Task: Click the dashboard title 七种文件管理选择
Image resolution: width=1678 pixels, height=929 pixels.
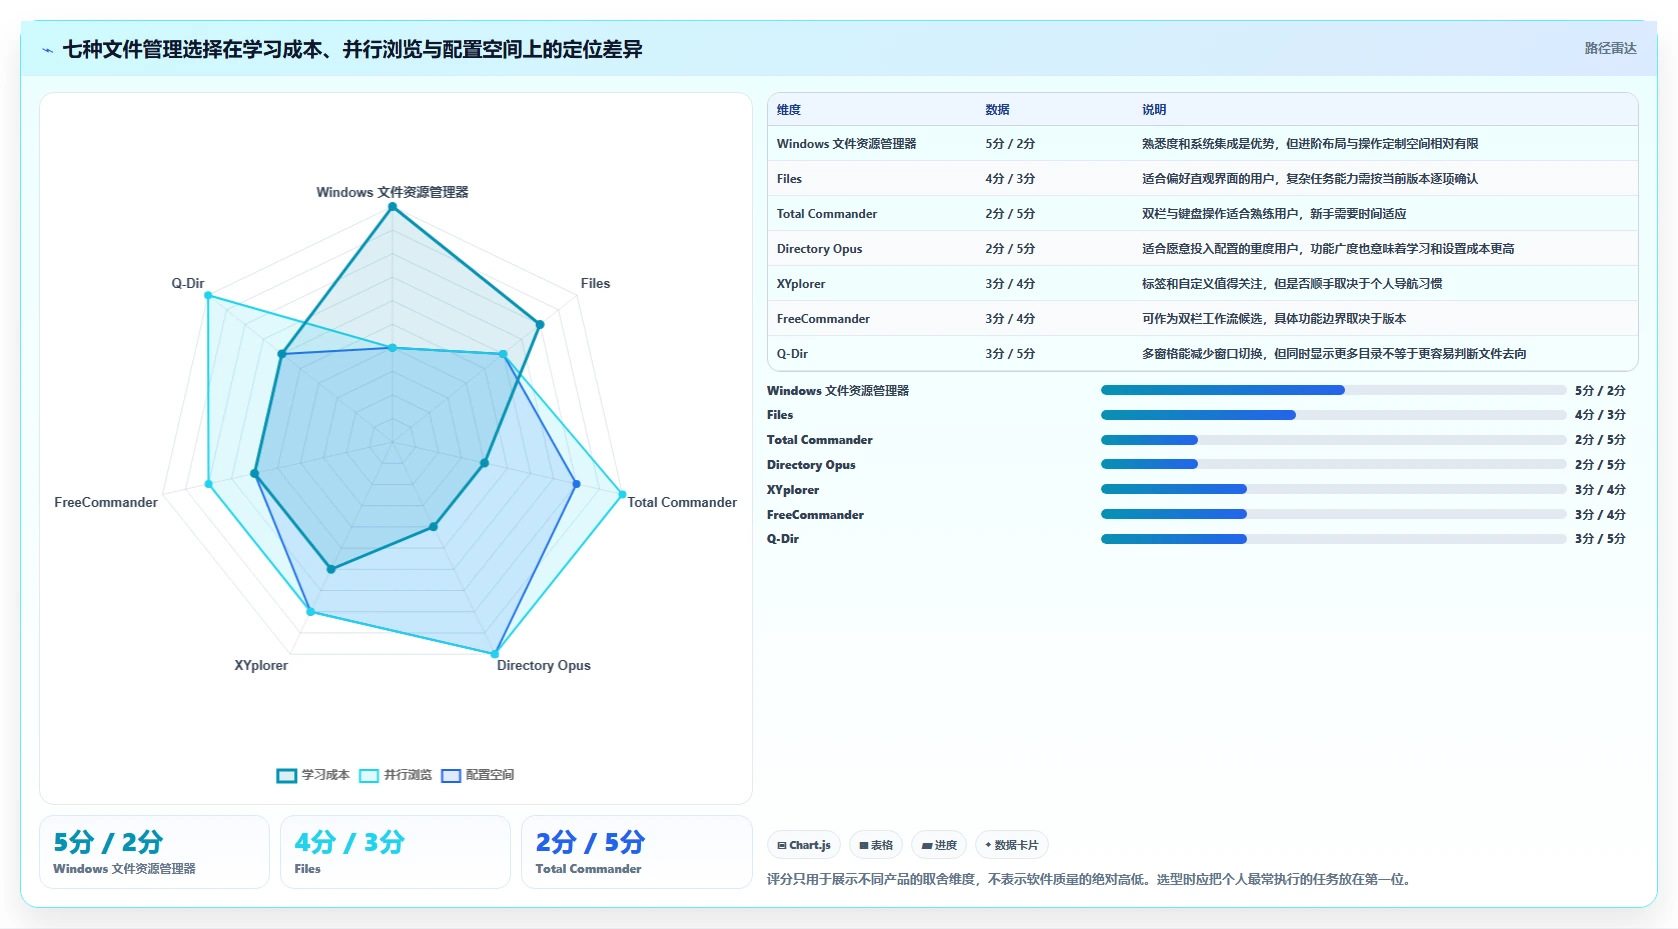Action: tap(352, 49)
